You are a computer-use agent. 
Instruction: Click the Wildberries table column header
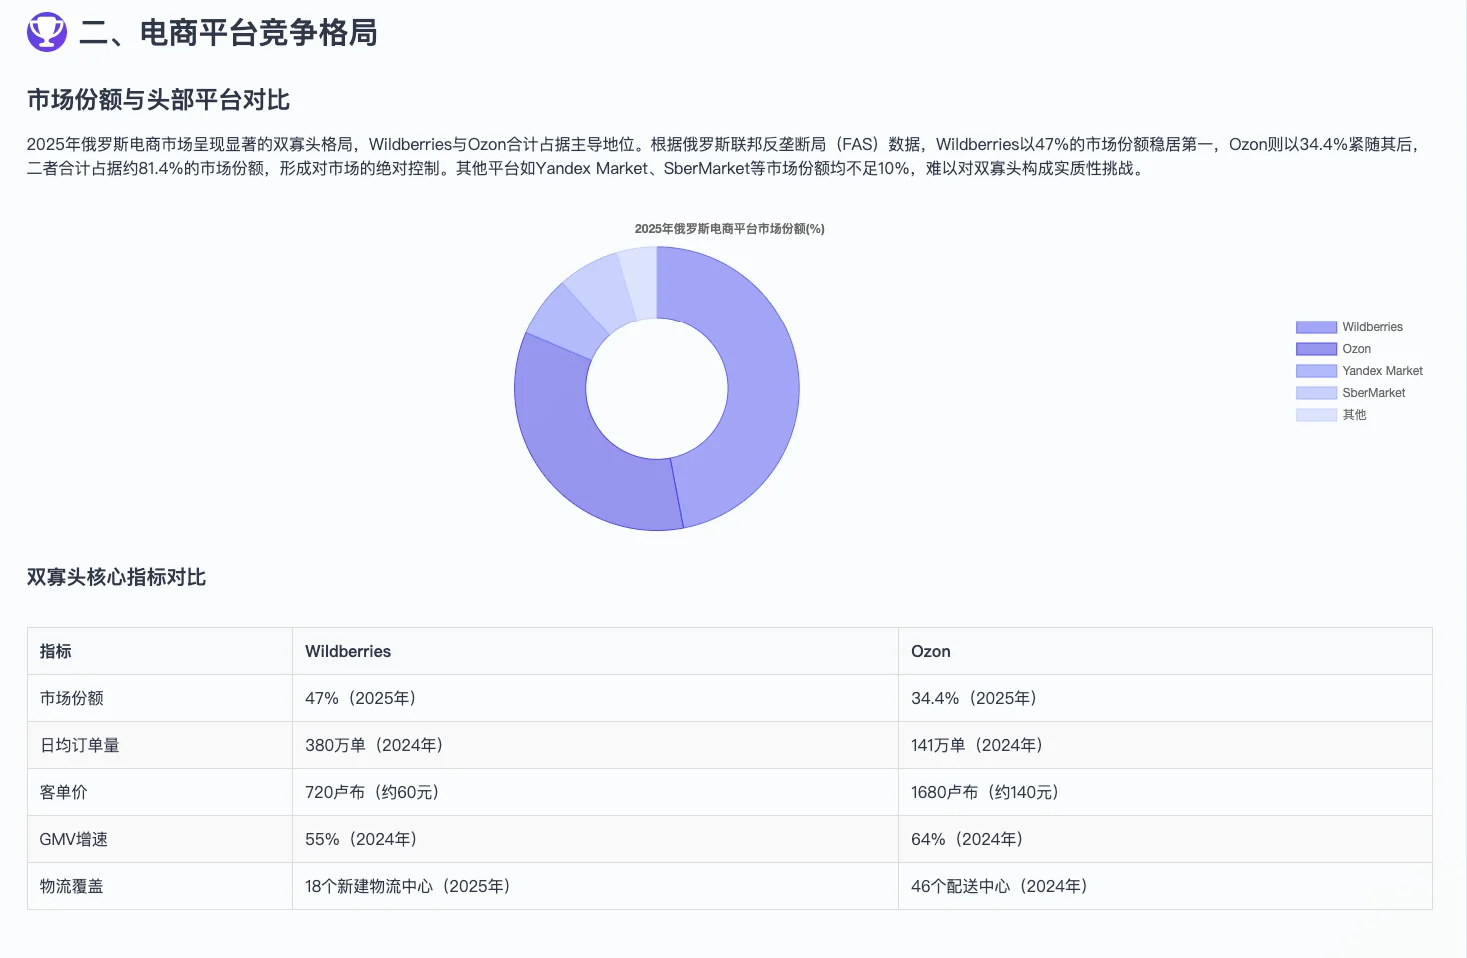(595, 651)
